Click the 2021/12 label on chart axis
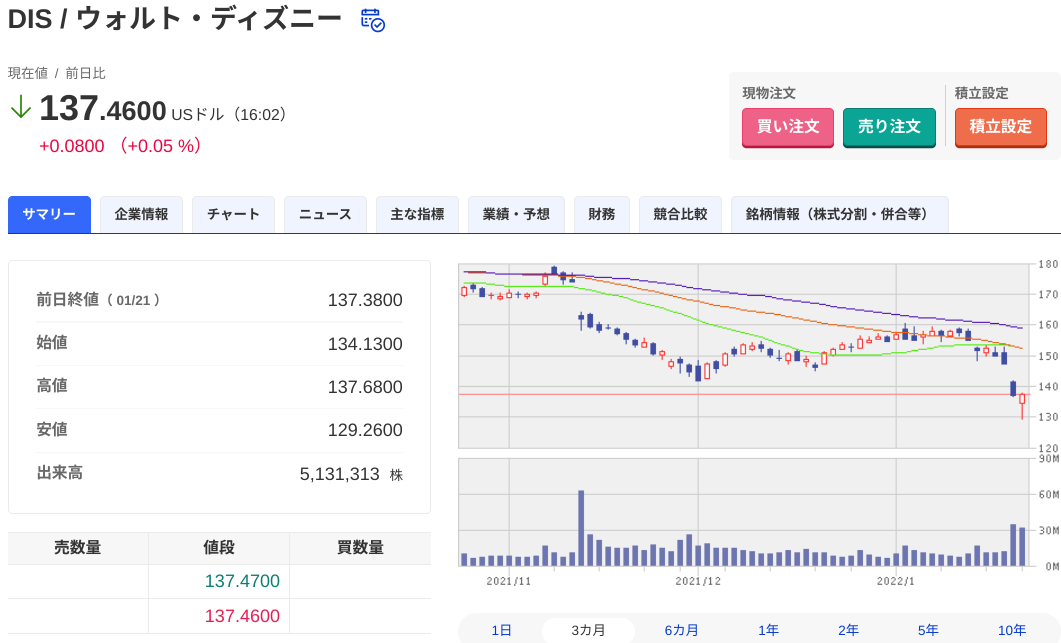 pos(698,581)
